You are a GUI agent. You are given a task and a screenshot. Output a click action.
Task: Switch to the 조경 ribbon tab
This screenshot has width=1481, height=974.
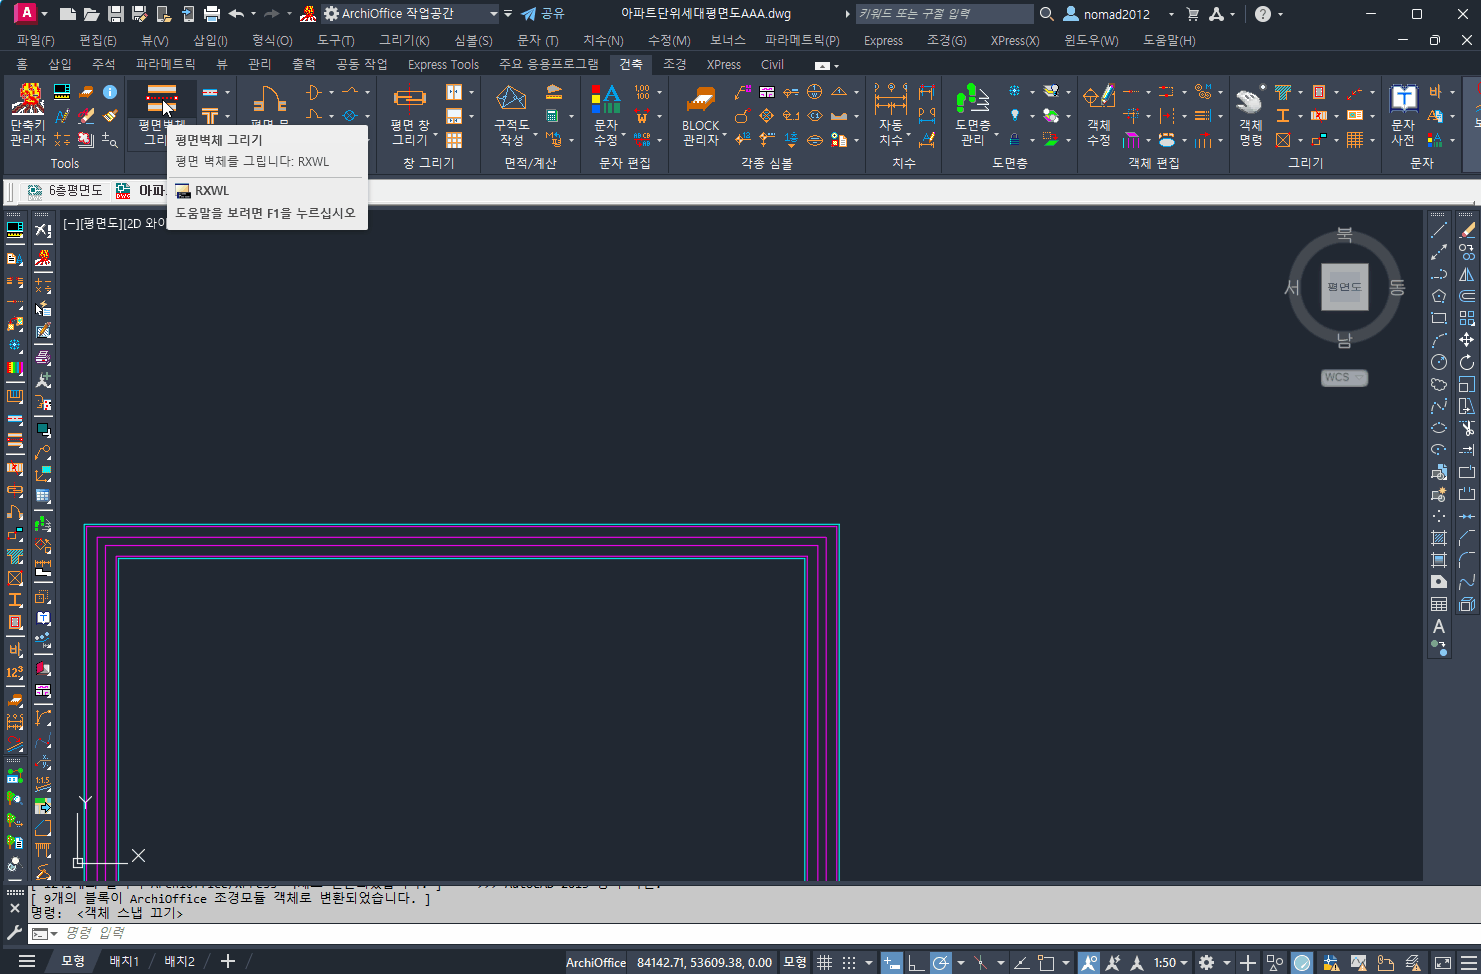(x=675, y=64)
